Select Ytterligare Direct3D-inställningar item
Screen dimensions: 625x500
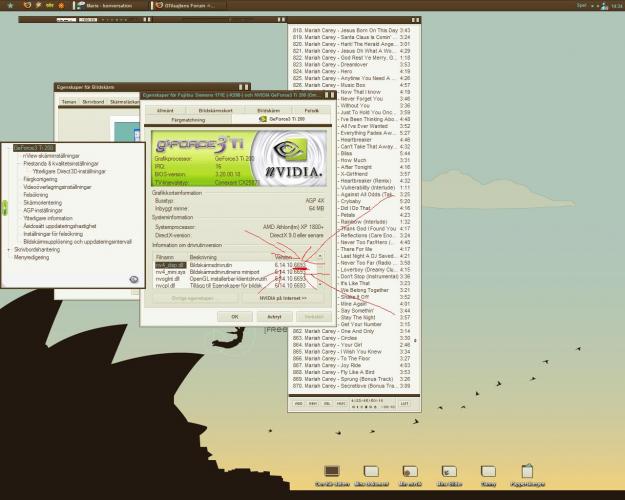point(69,171)
